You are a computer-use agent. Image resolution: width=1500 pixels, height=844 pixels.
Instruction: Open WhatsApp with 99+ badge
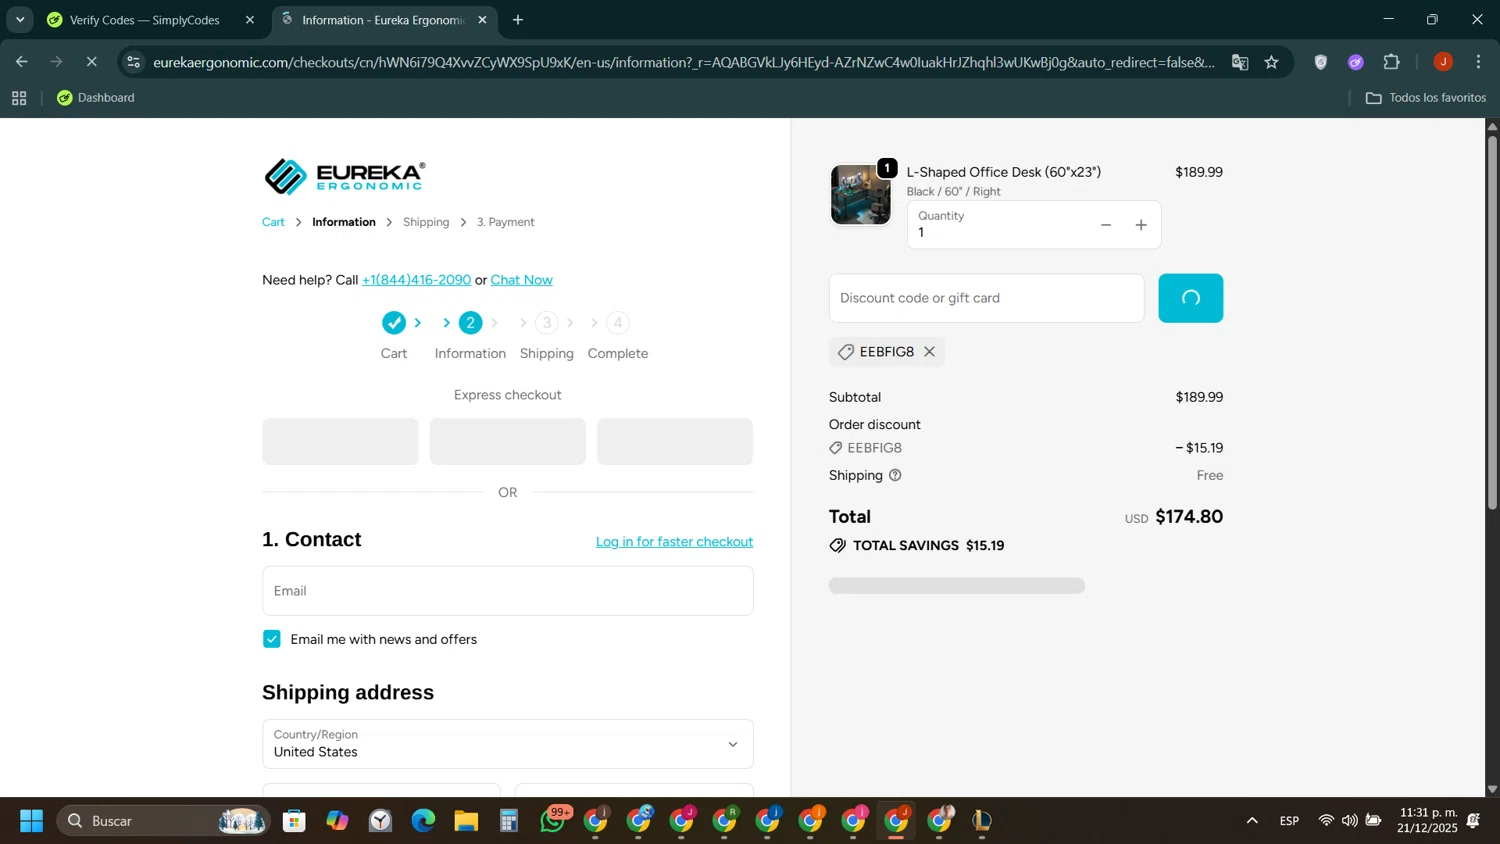553,821
